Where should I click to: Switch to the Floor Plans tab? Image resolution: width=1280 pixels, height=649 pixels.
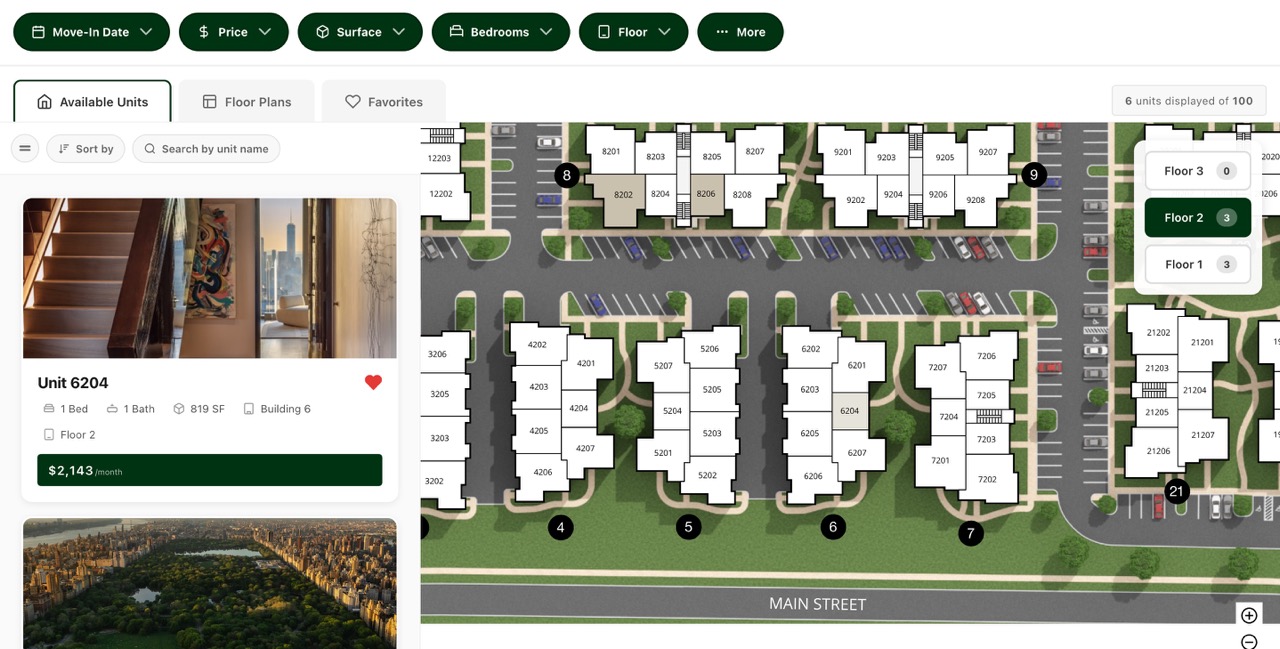pyautogui.click(x=246, y=101)
